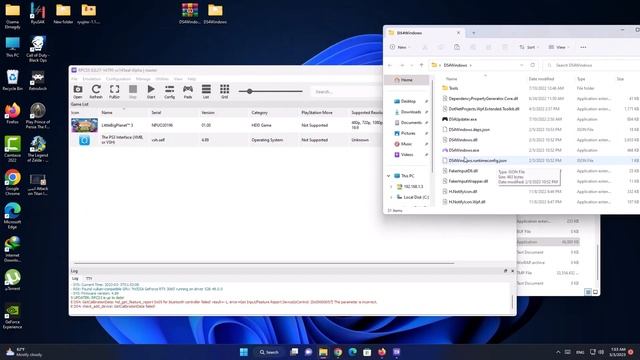Click the Up arrow in File Explorer
Screen dimensions: 640x360
422,65
